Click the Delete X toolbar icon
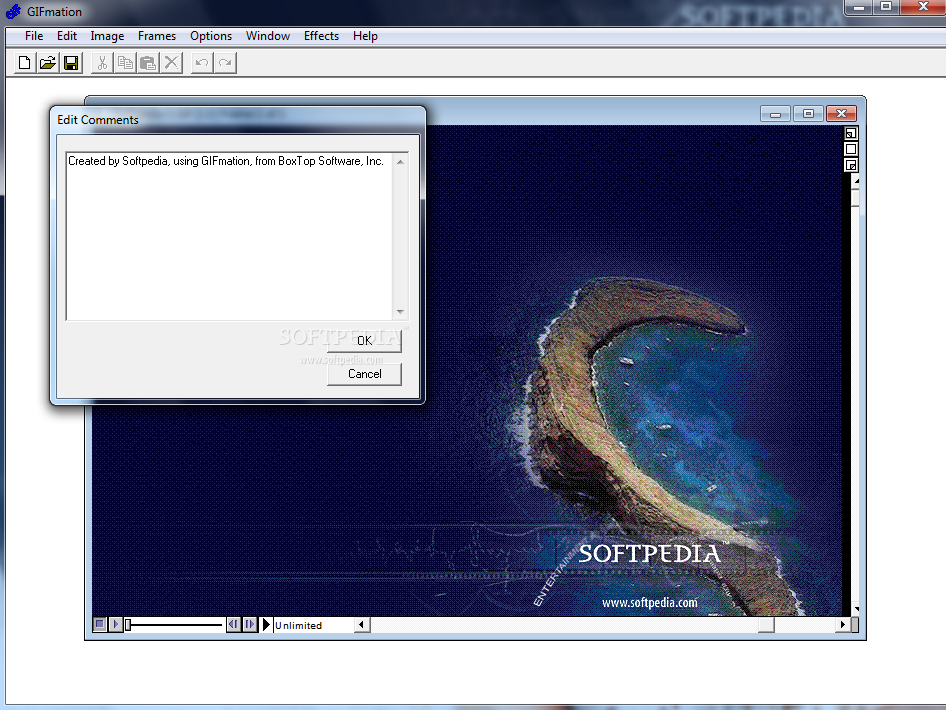The width and height of the screenshot is (946, 710). tap(172, 63)
